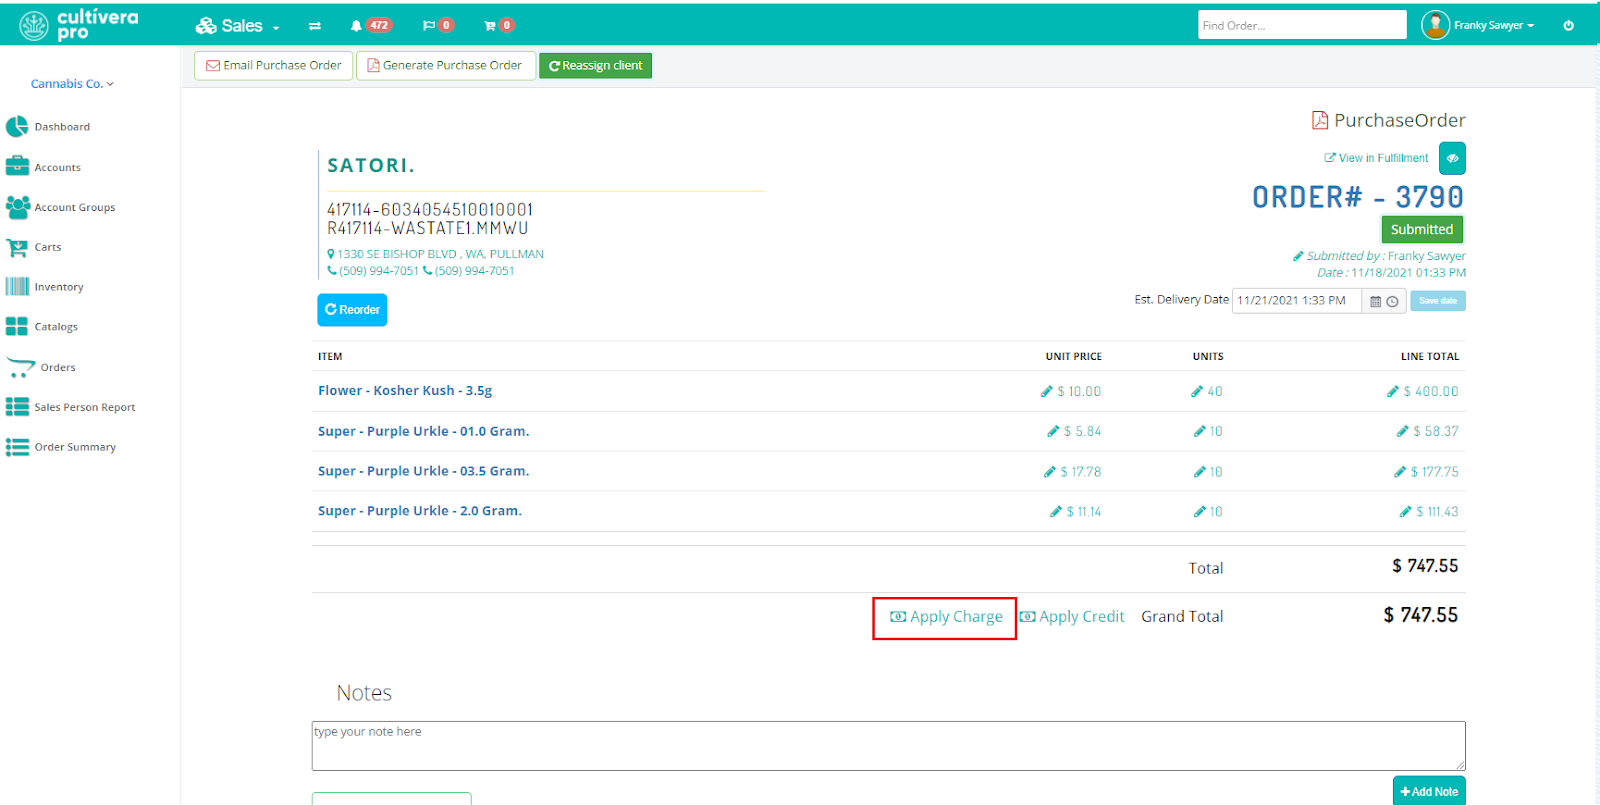The image size is (1600, 806).
Task: Click the 1330 SE Bishop Blvd address link
Action: (436, 254)
